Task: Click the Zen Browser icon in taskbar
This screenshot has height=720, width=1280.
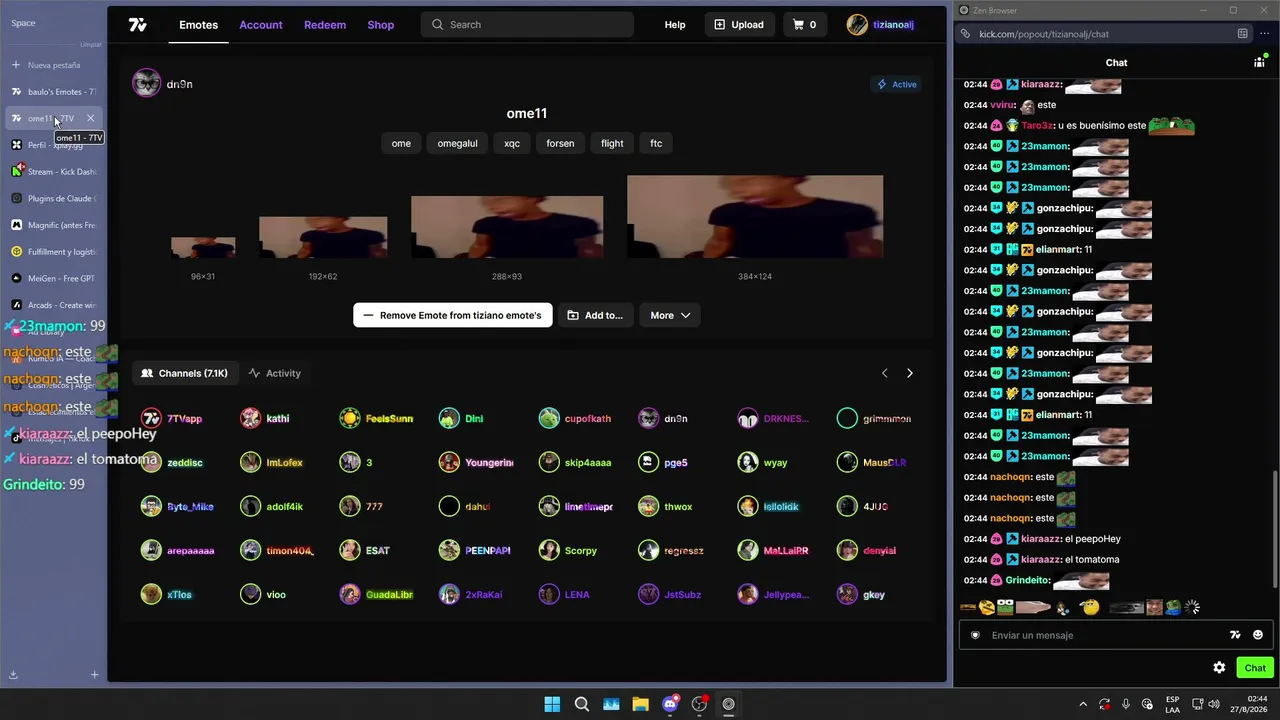Action: tap(729, 704)
